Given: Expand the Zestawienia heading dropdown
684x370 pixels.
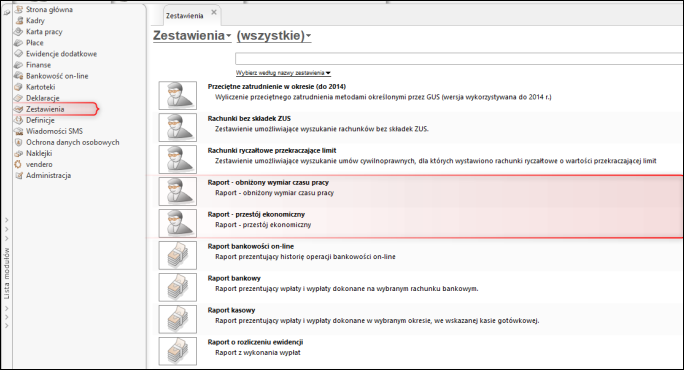Looking at the screenshot, I should pos(192,36).
